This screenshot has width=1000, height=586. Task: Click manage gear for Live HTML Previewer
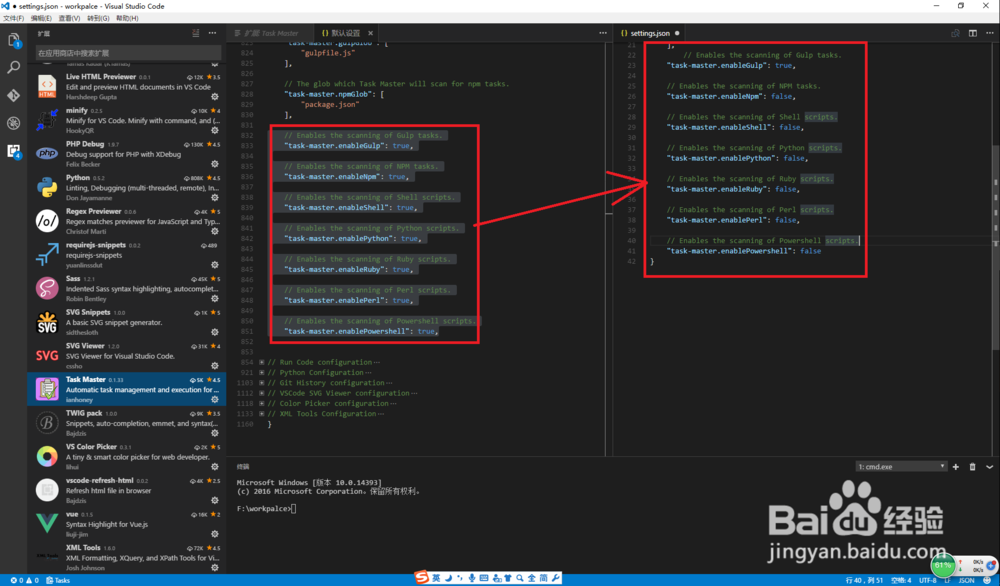[215, 97]
